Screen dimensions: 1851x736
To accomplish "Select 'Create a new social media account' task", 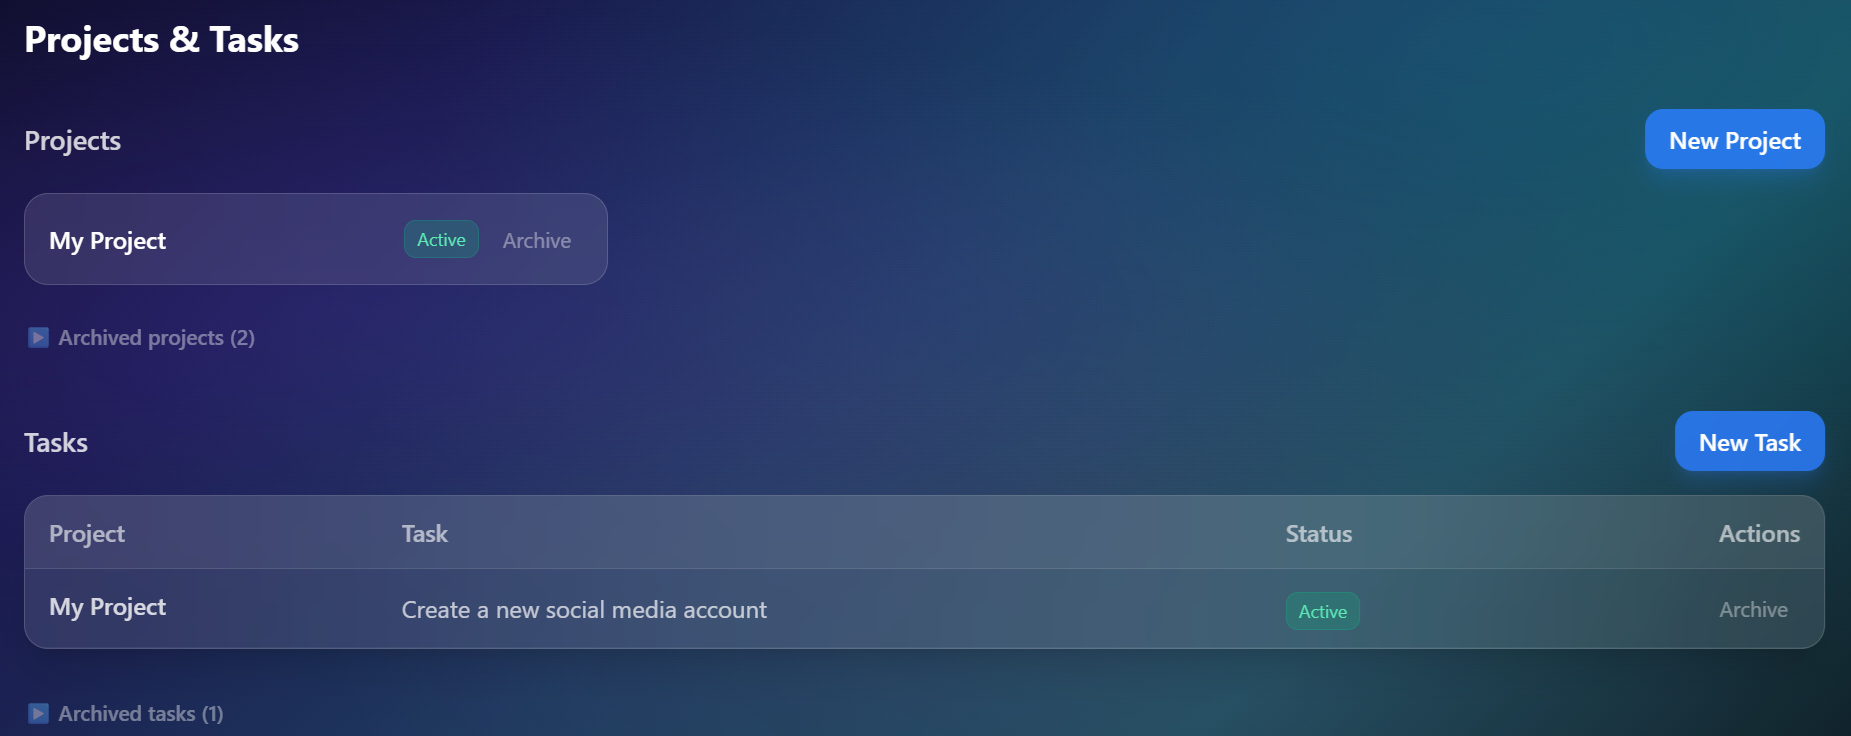I will click(584, 610).
